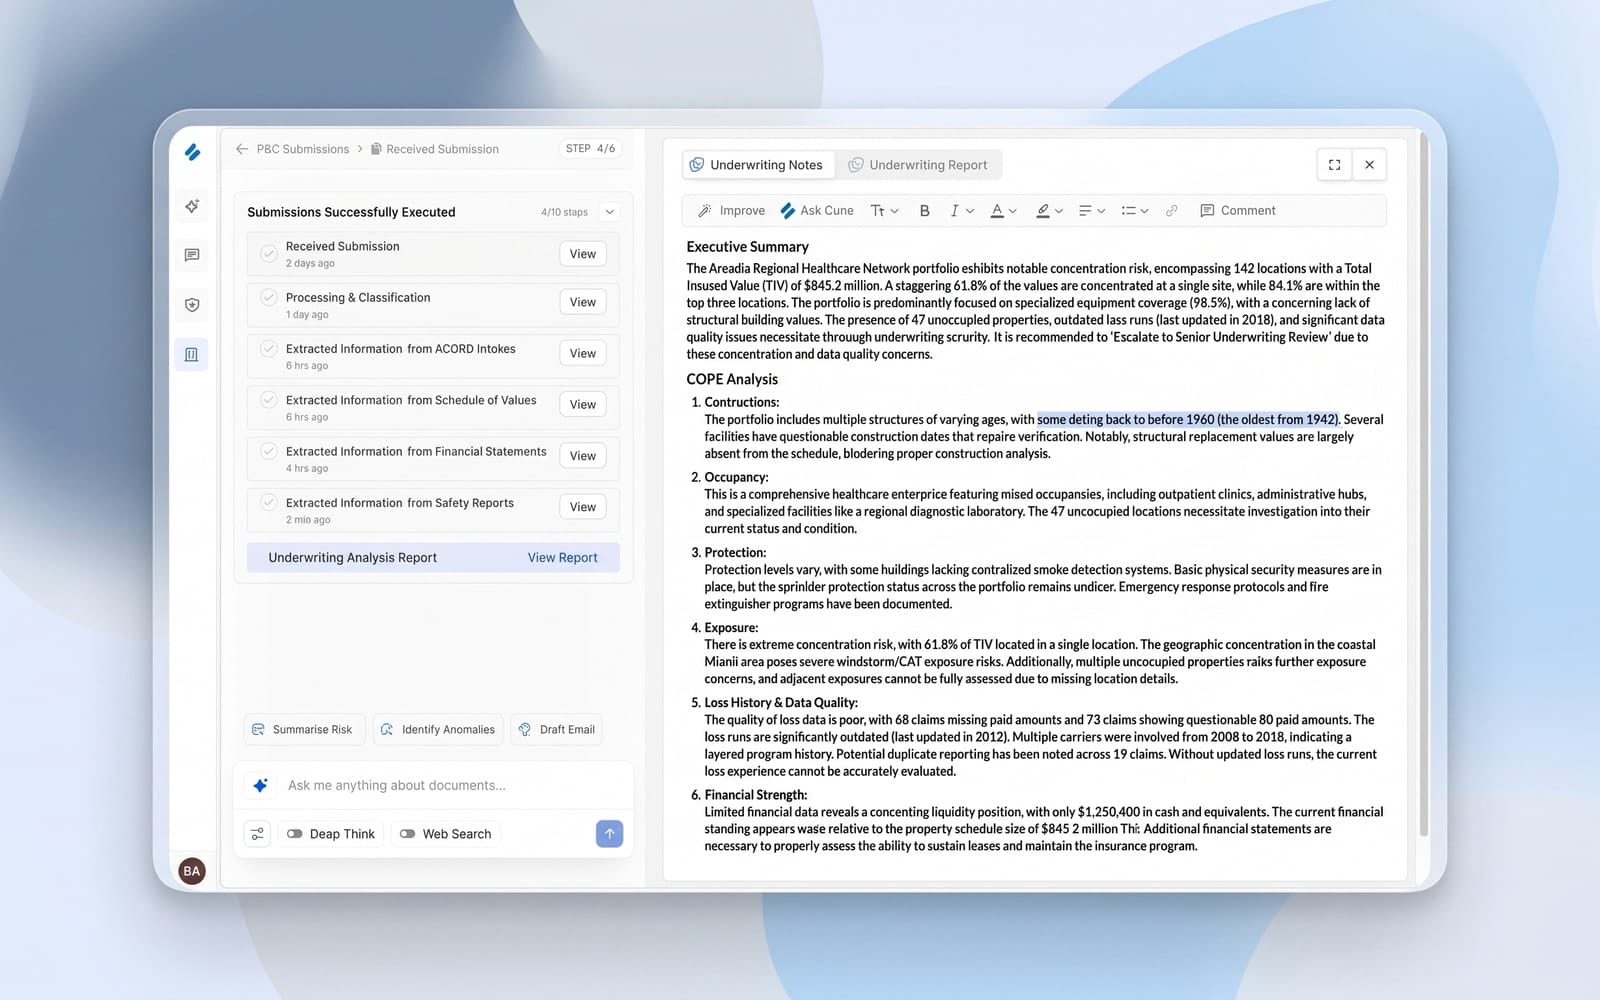Open chat settings sliders icon

[x=258, y=834]
